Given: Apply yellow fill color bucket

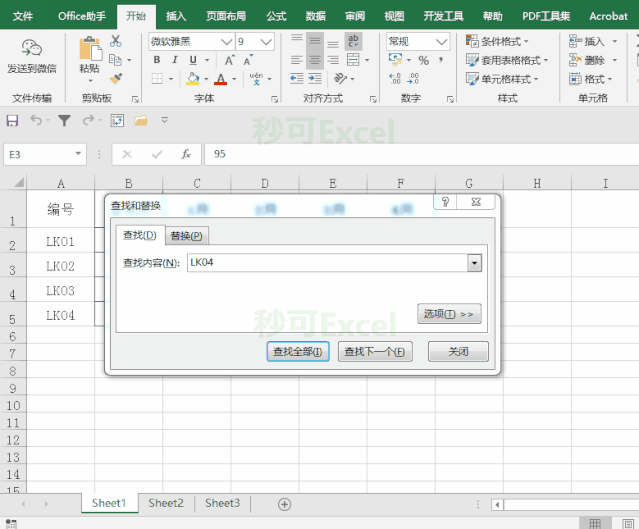Looking at the screenshot, I should [193, 78].
